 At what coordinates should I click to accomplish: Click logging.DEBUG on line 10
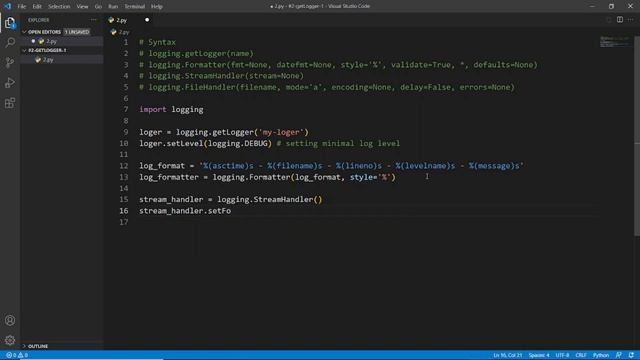point(238,143)
